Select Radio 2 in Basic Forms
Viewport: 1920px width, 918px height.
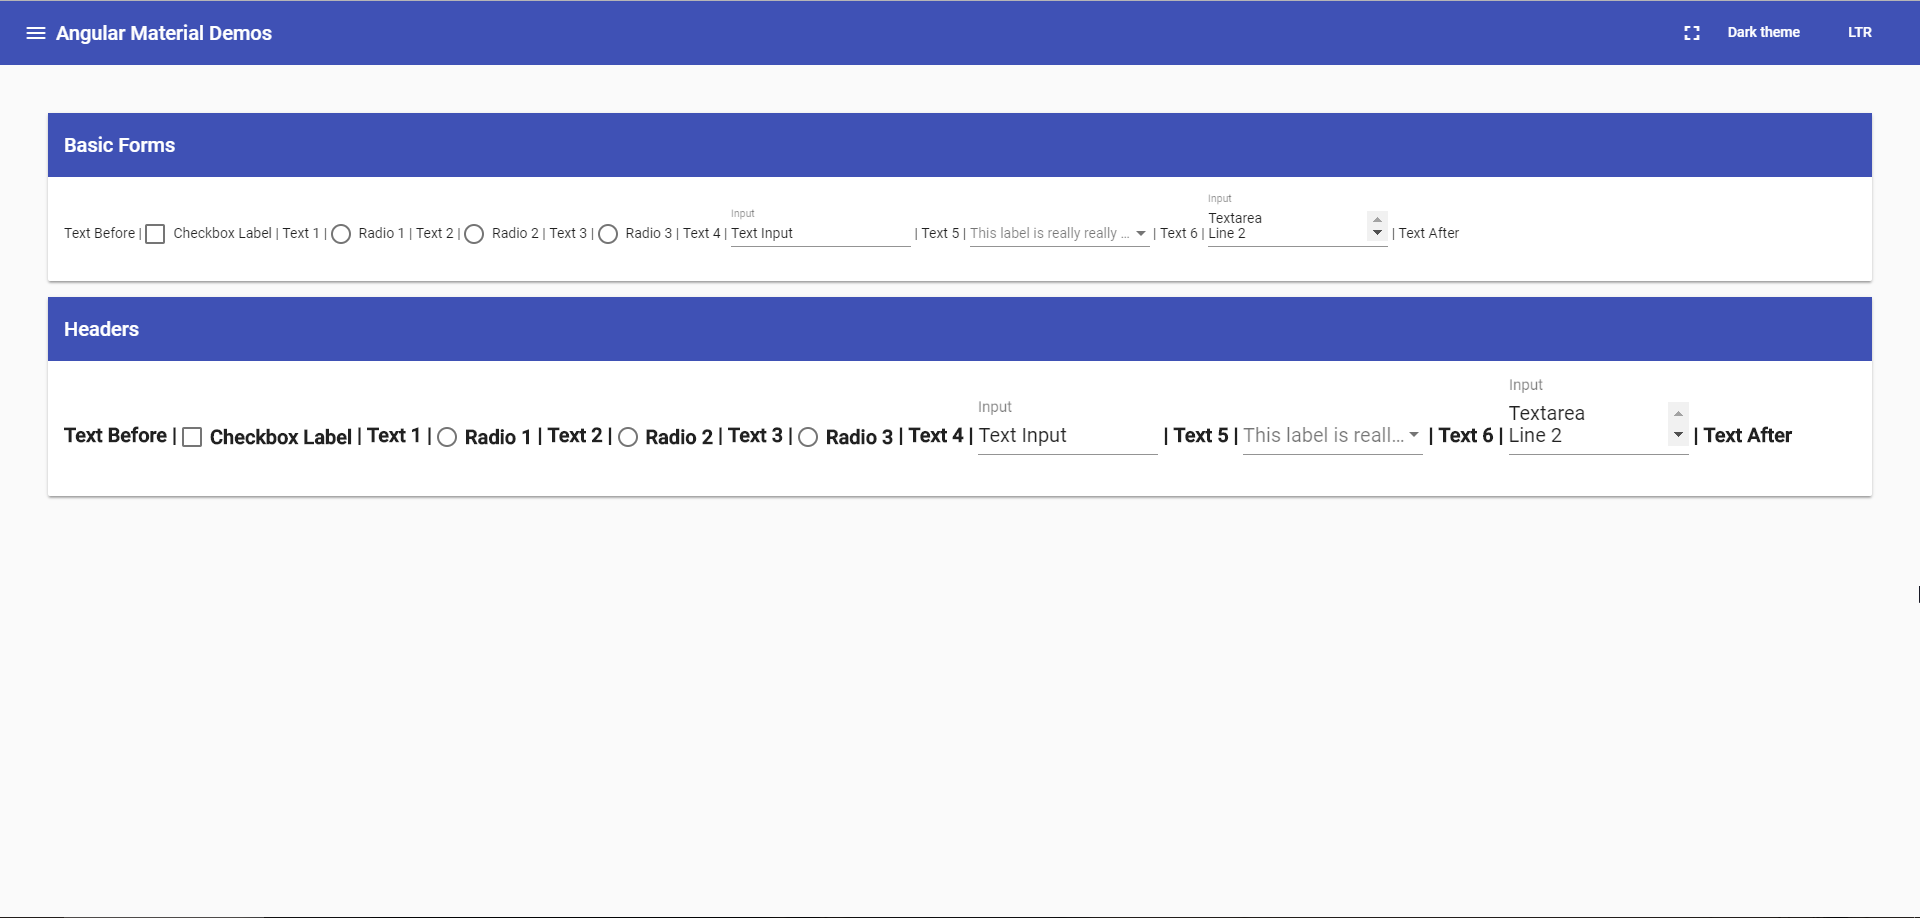coord(474,234)
